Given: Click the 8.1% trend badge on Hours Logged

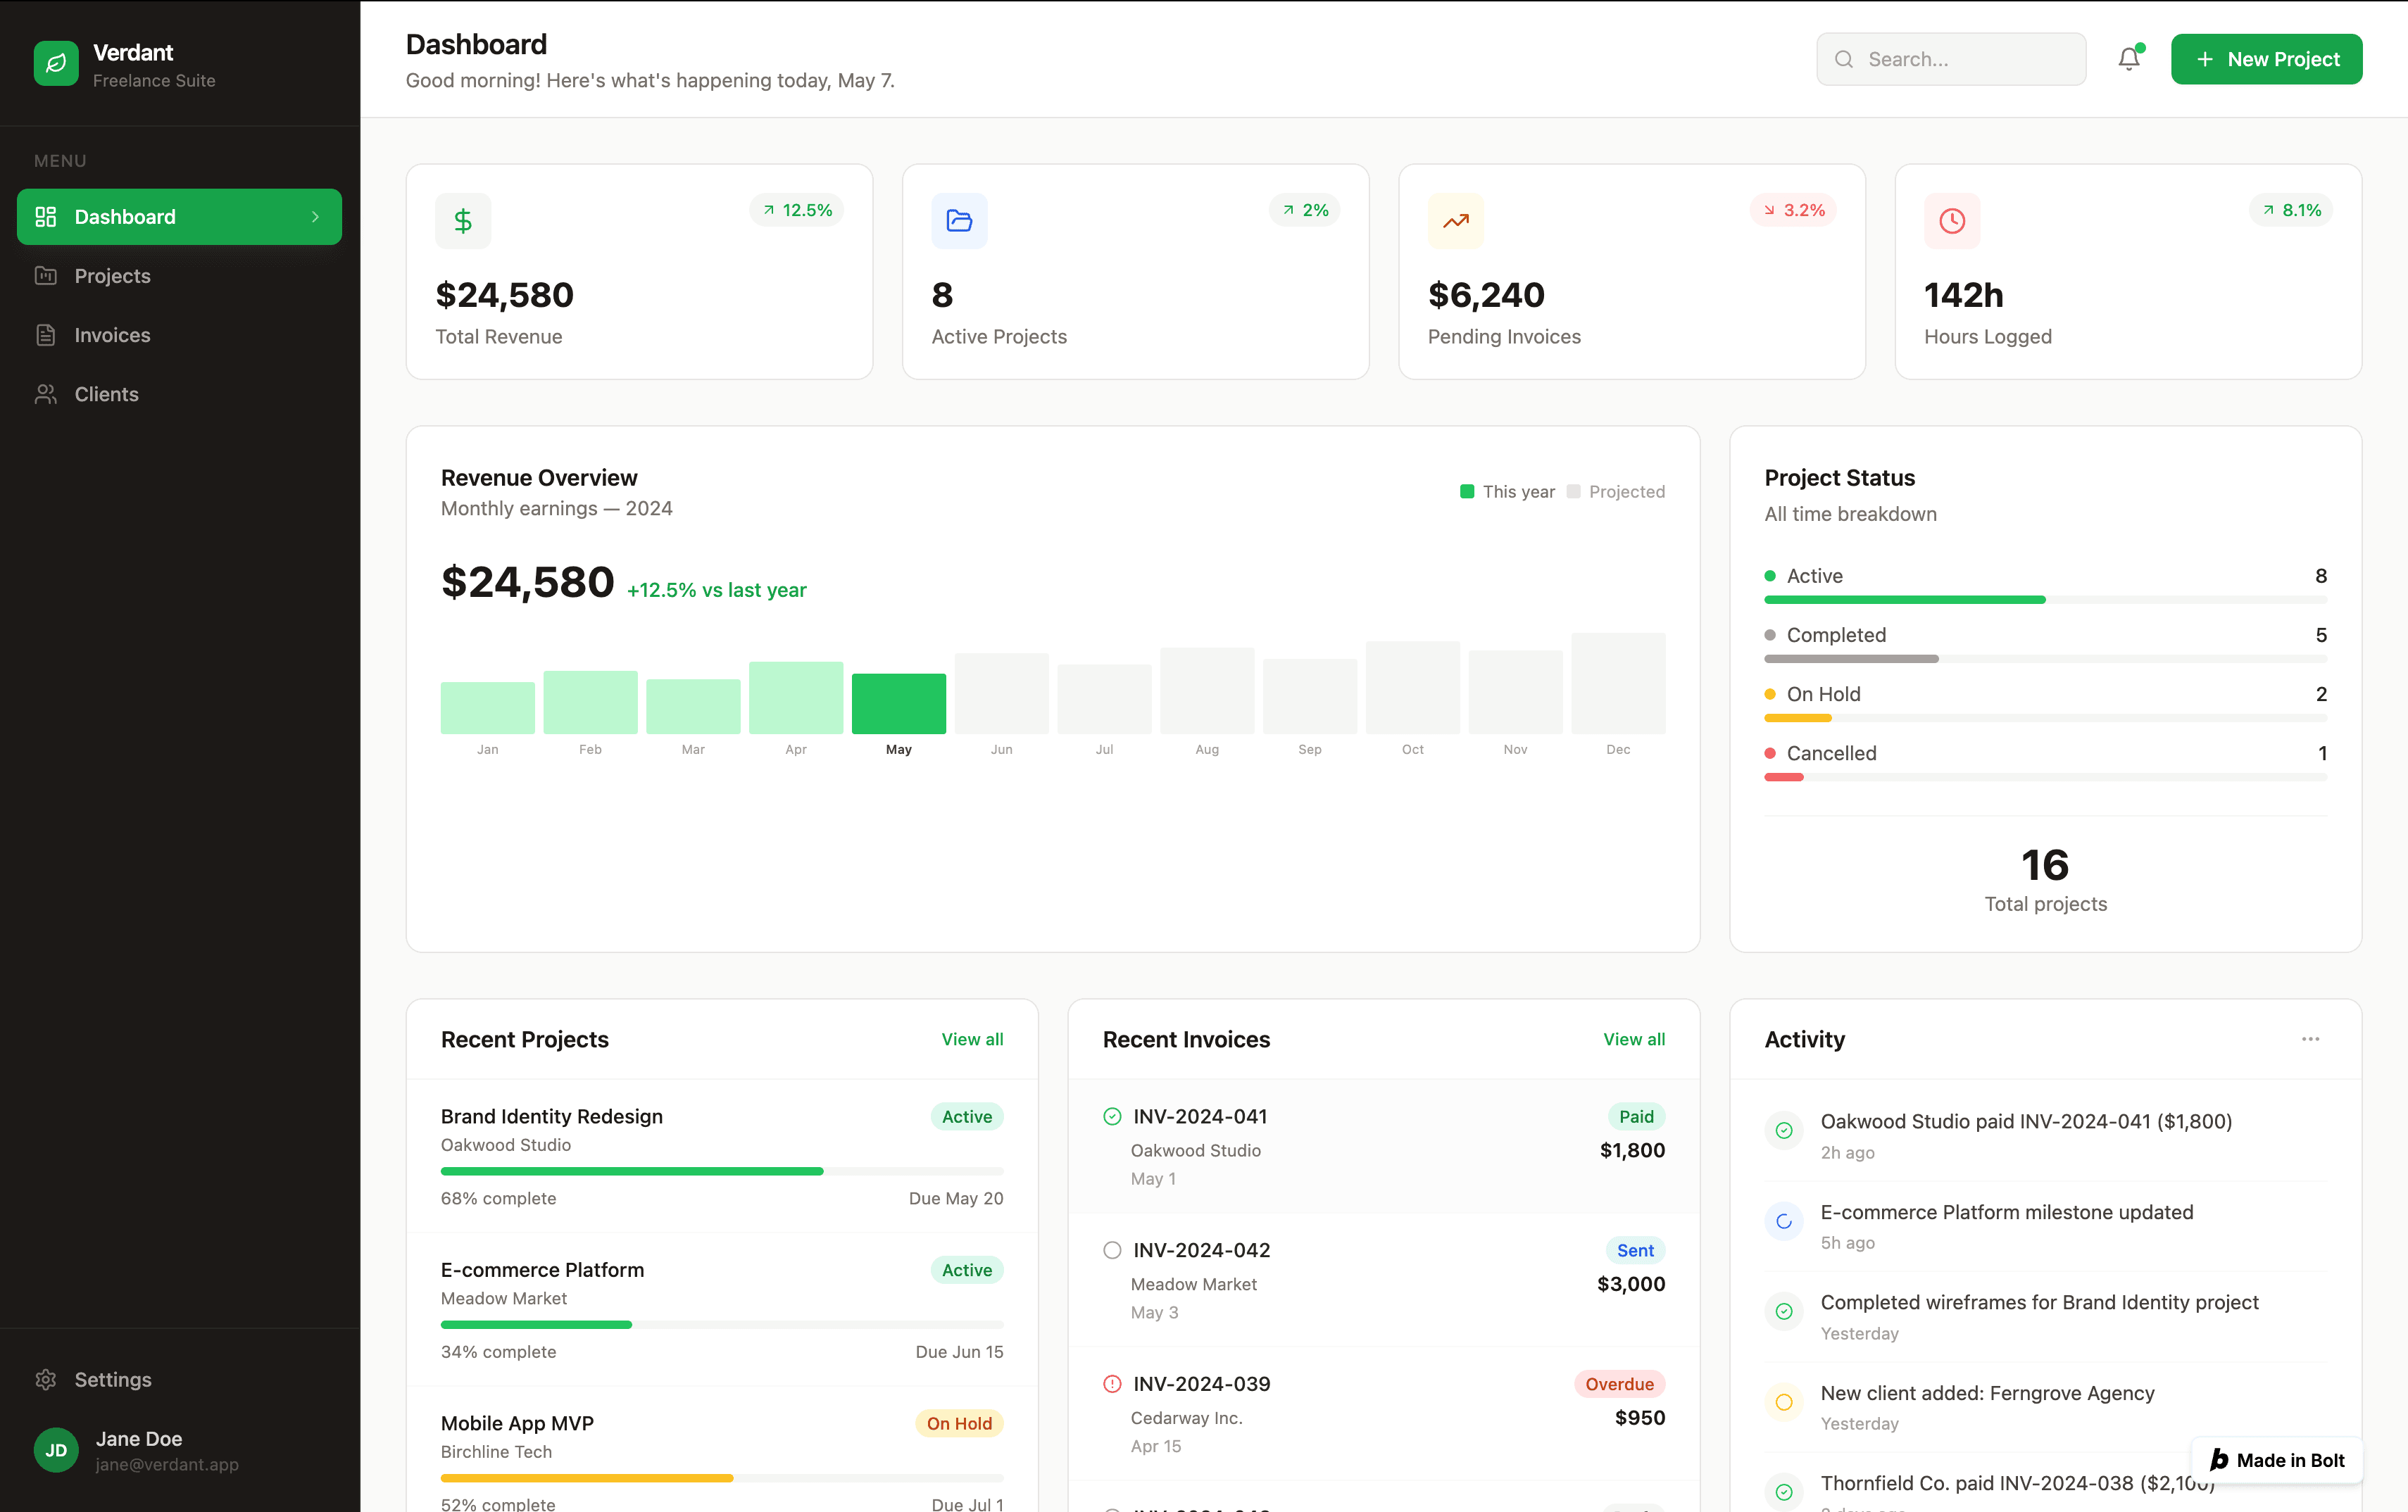Looking at the screenshot, I should click(2291, 210).
